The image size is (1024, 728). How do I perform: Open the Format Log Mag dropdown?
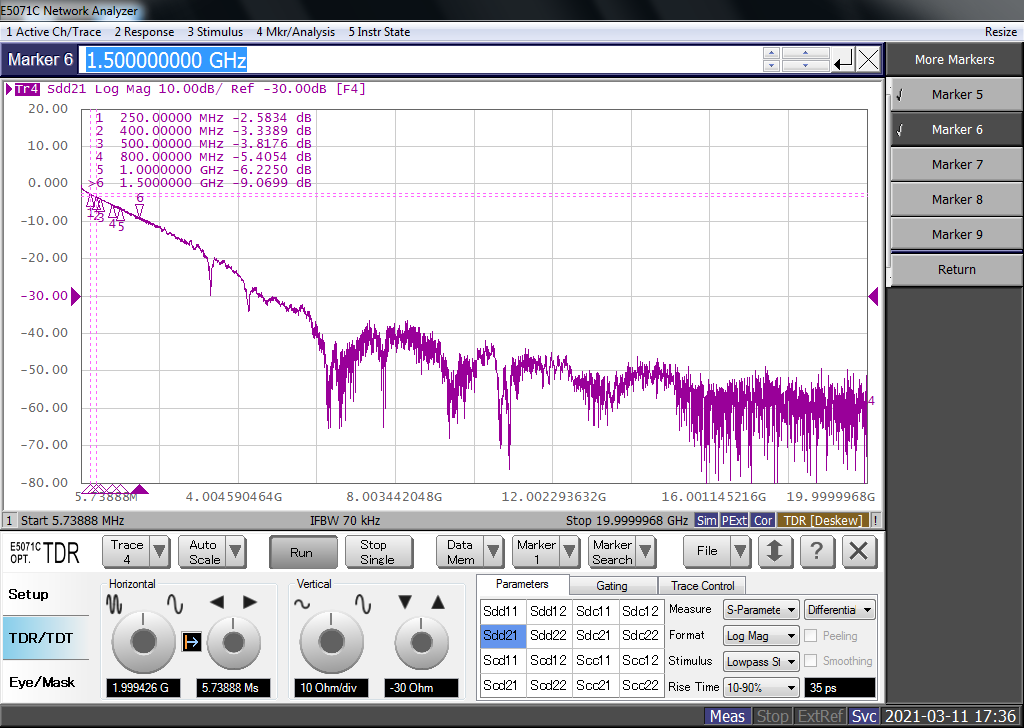[761, 636]
